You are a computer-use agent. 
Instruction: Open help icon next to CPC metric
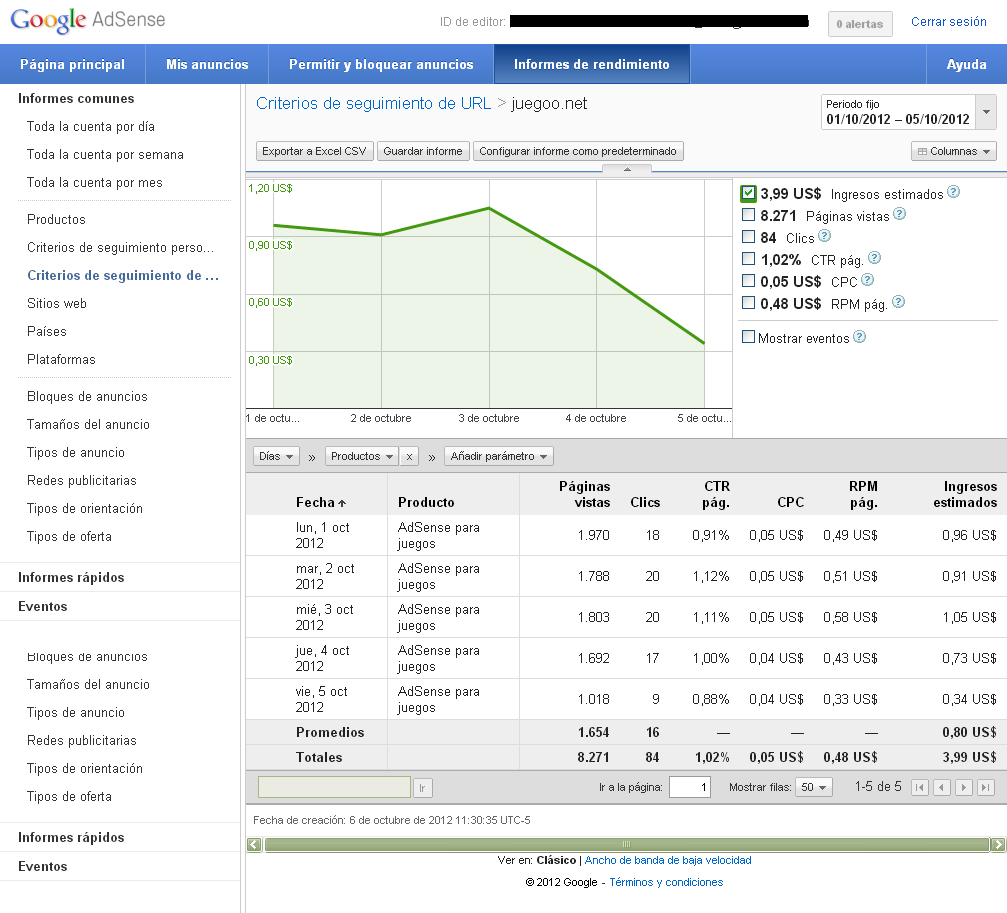(868, 279)
